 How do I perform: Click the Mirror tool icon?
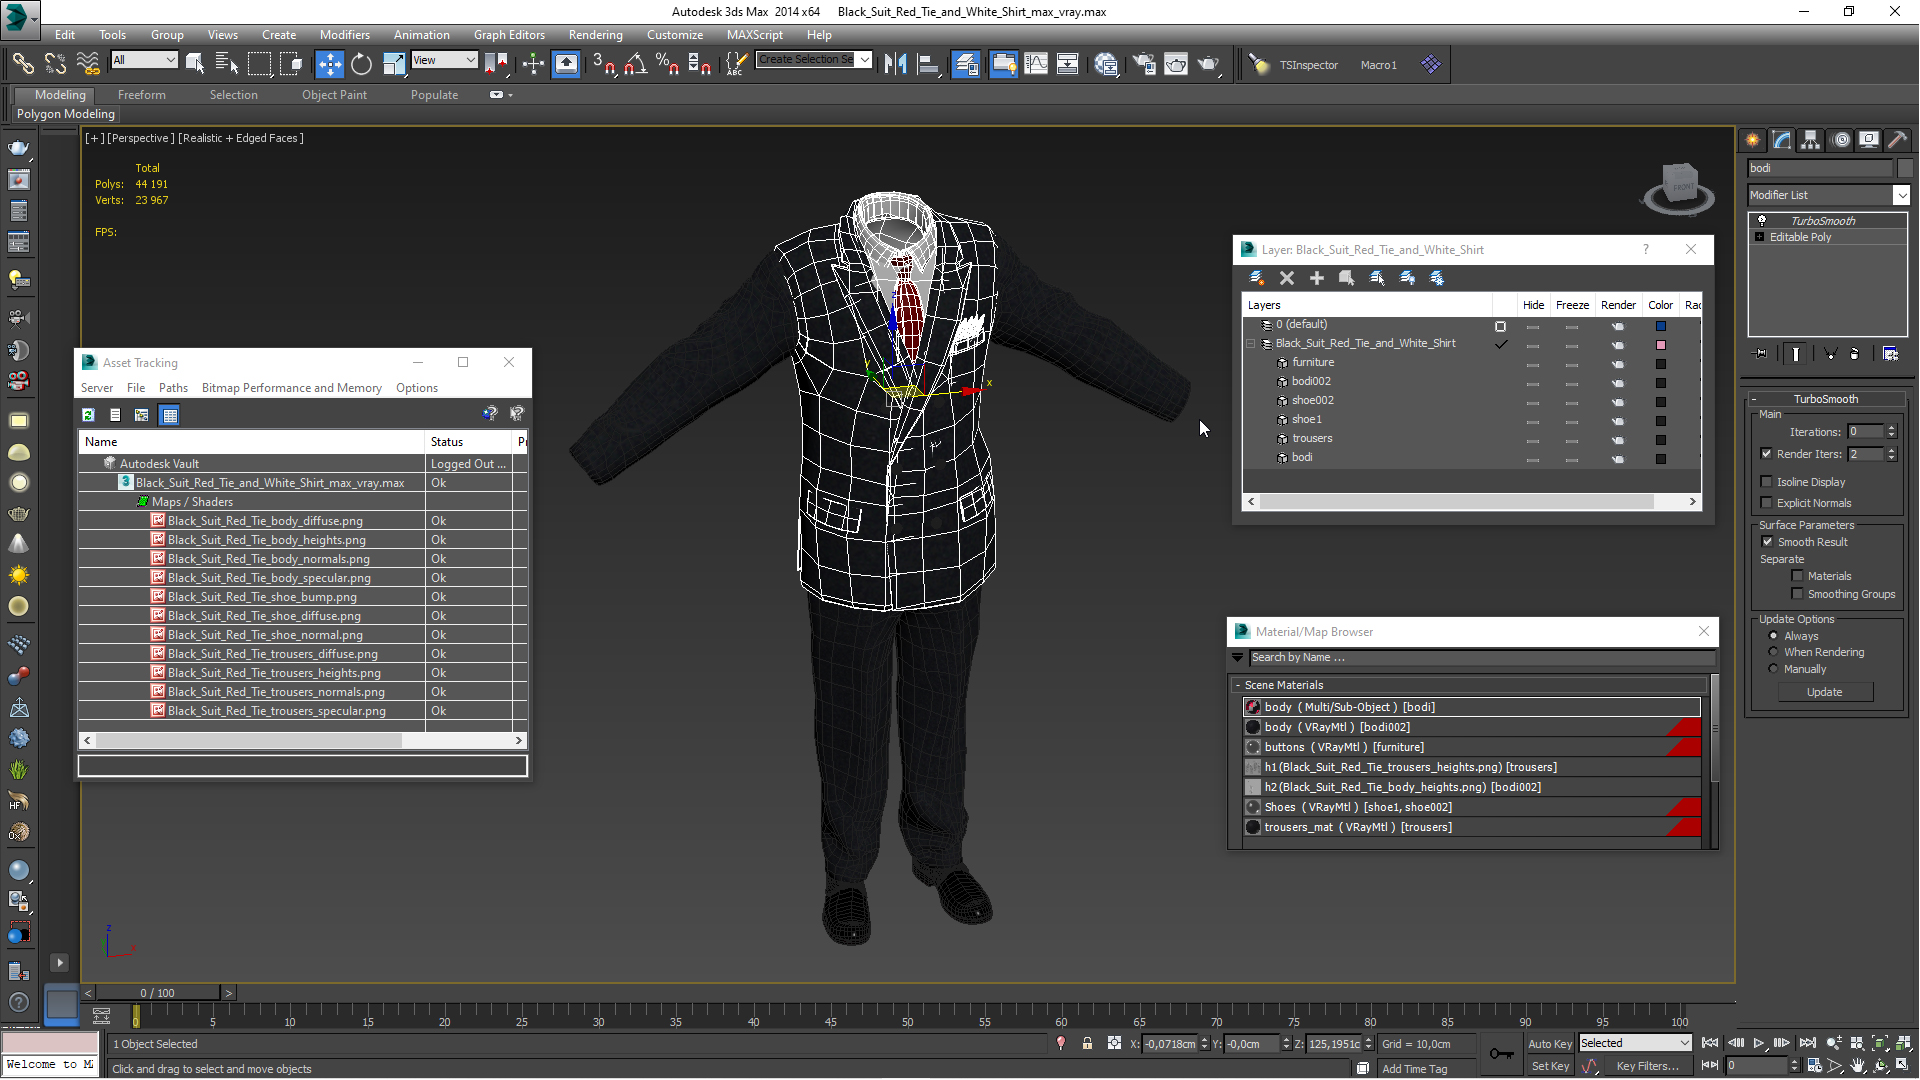coord(896,64)
